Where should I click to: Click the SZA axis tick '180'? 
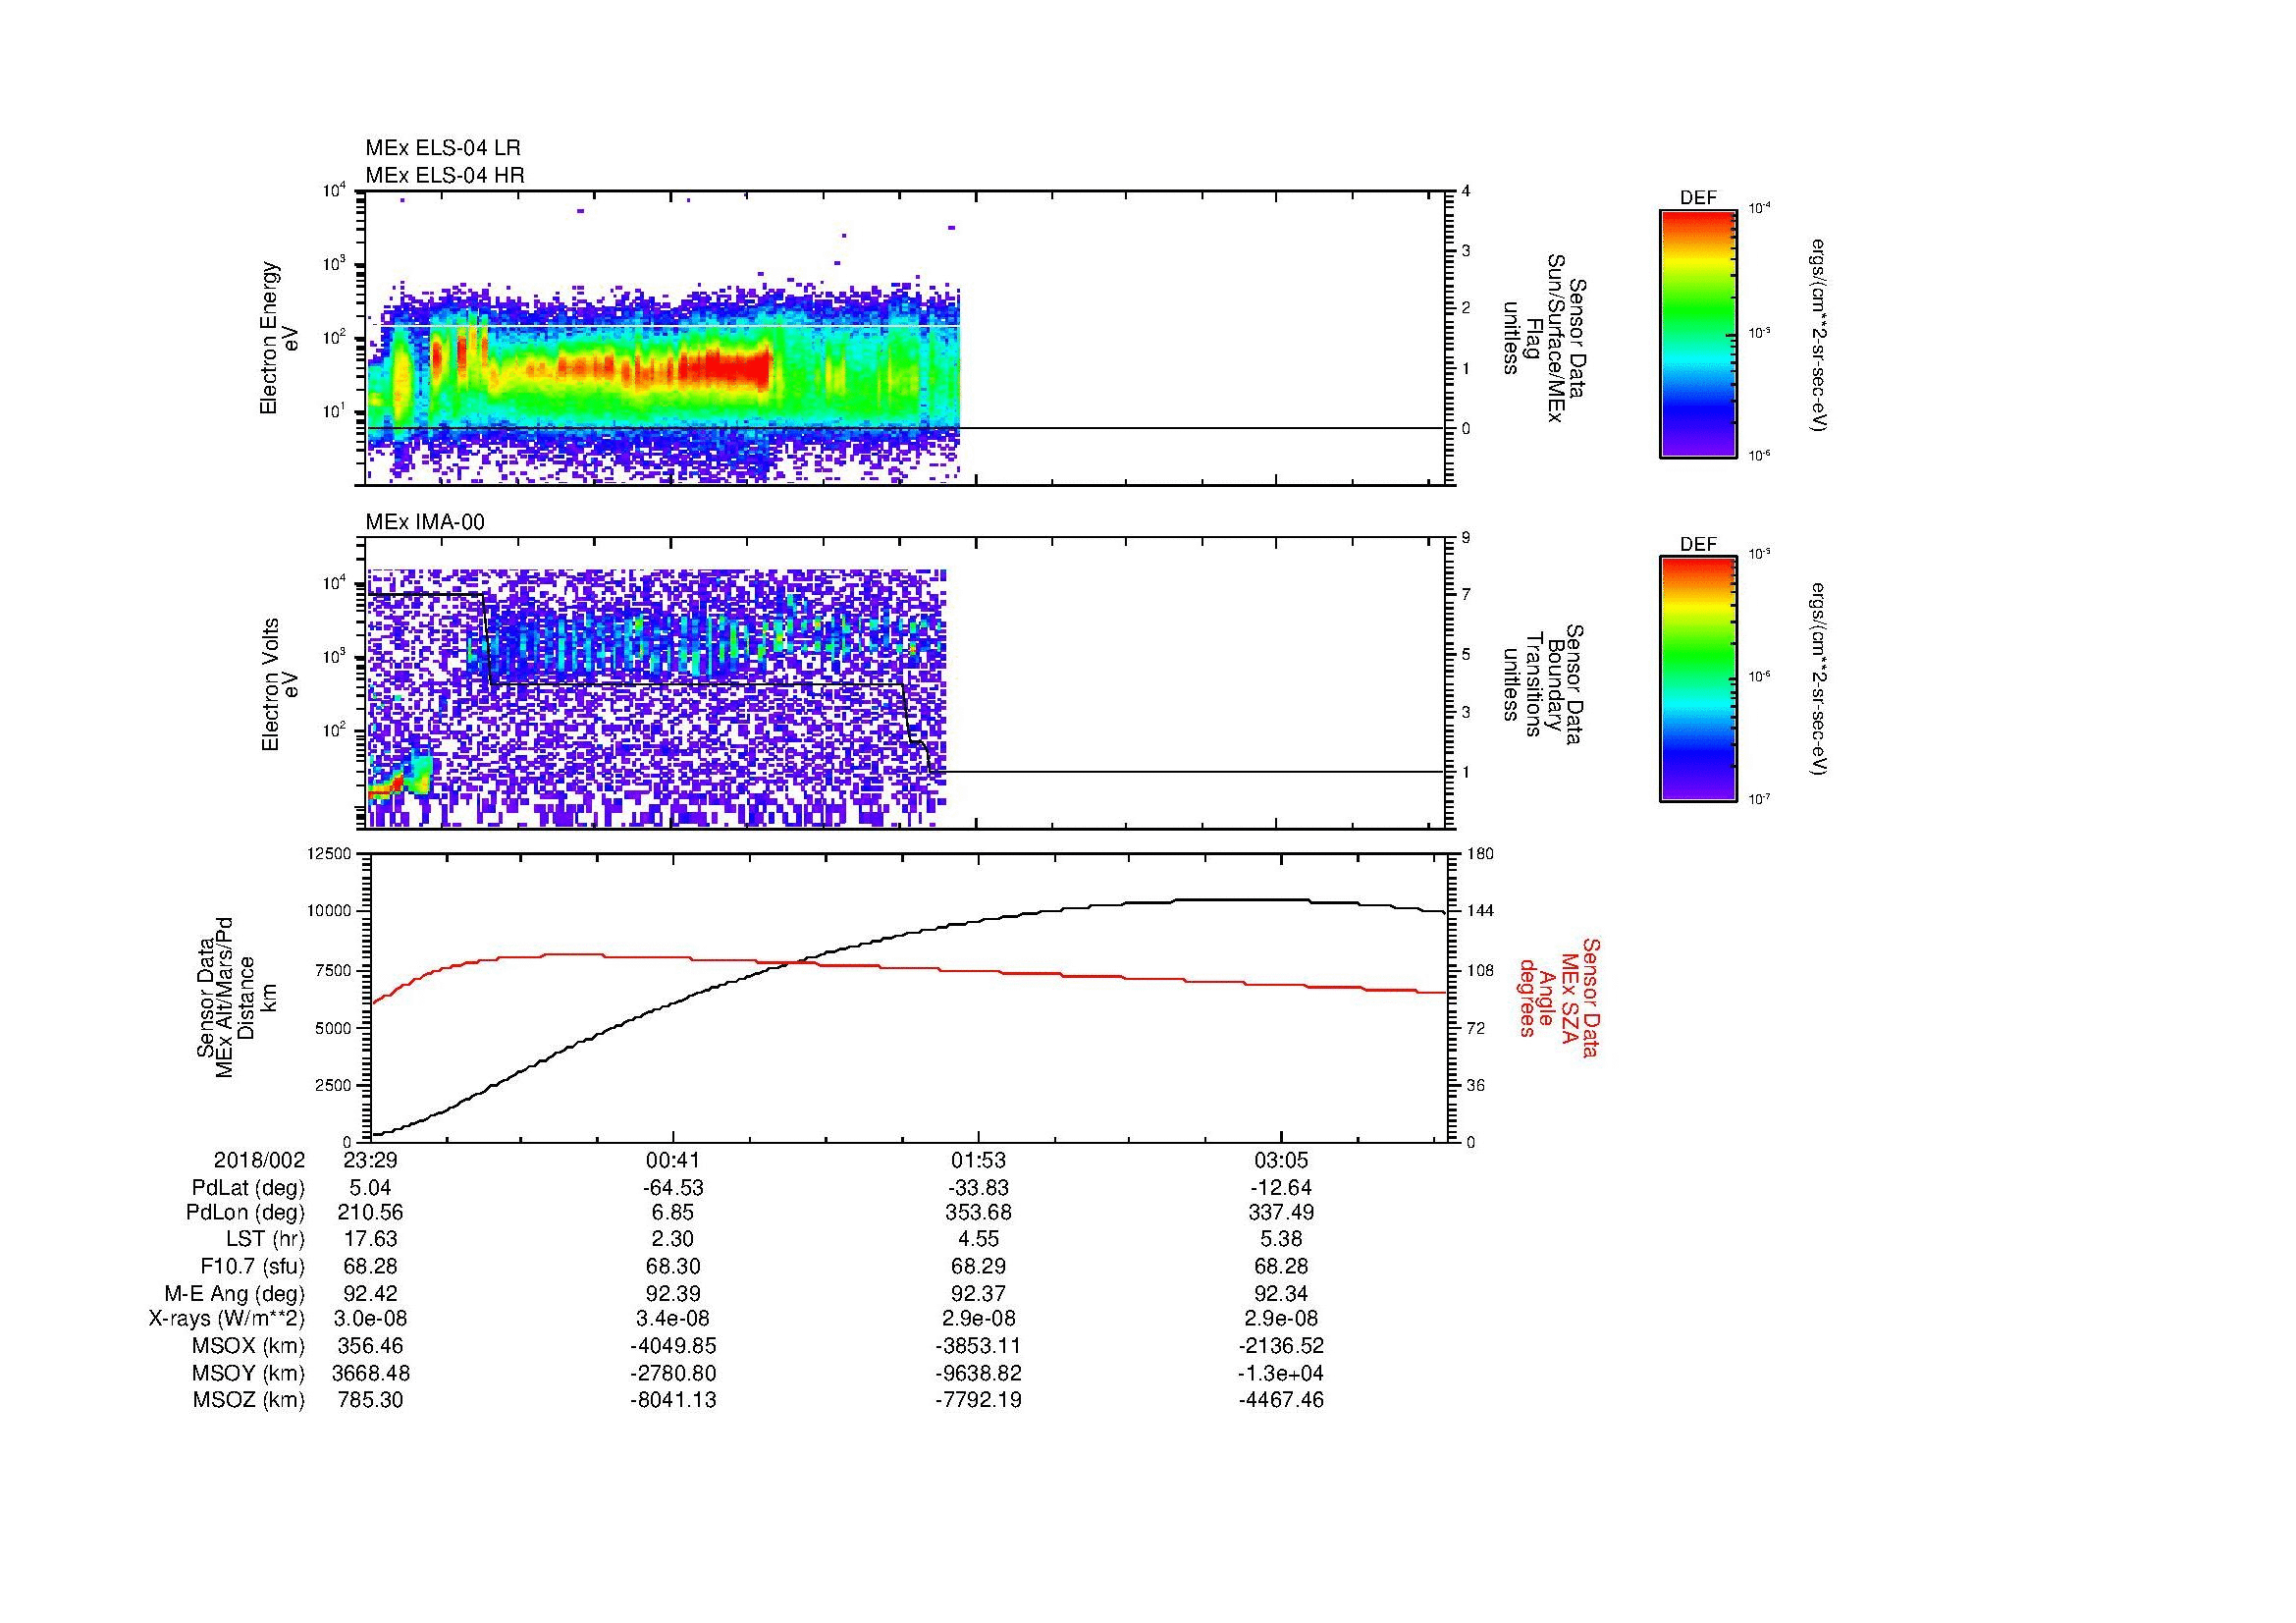click(x=1480, y=854)
